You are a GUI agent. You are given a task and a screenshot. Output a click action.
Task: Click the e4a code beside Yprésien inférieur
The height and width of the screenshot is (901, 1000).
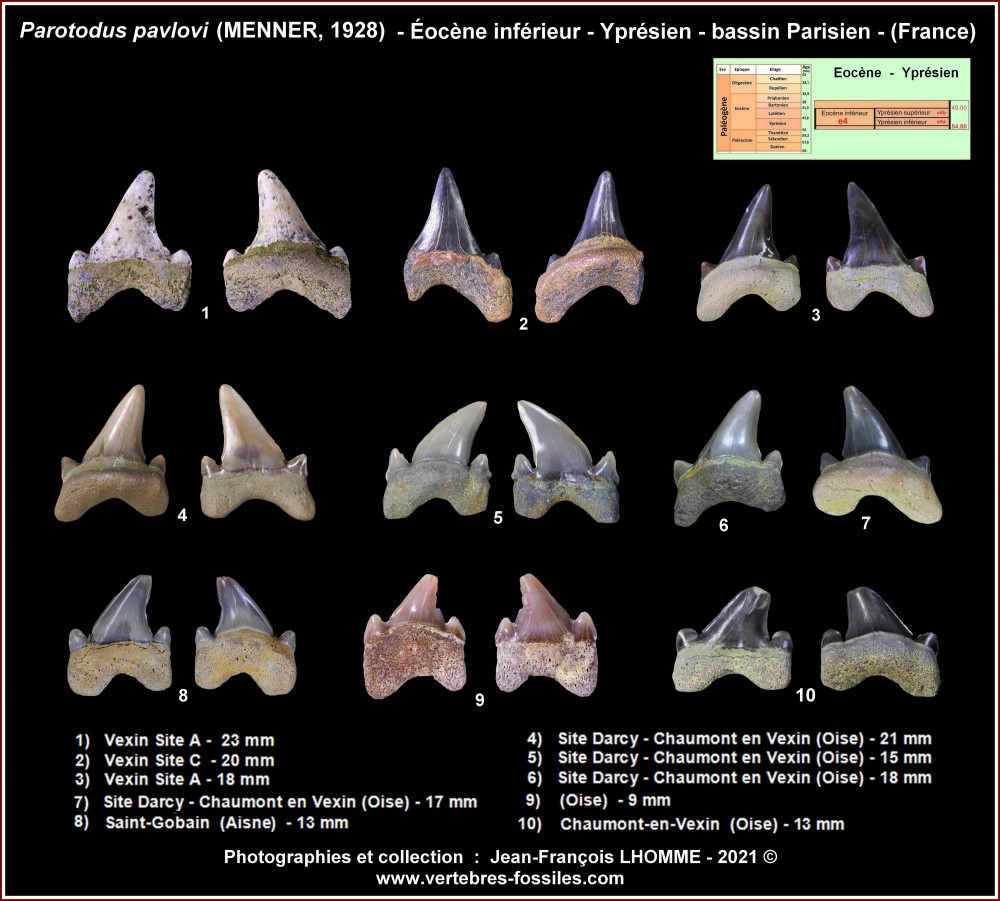tap(940, 122)
